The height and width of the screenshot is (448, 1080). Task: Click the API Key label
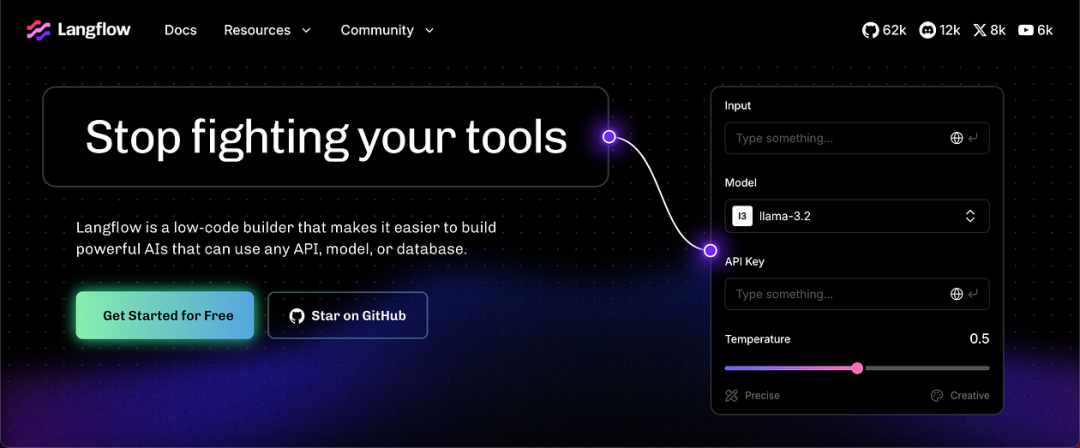click(x=745, y=262)
